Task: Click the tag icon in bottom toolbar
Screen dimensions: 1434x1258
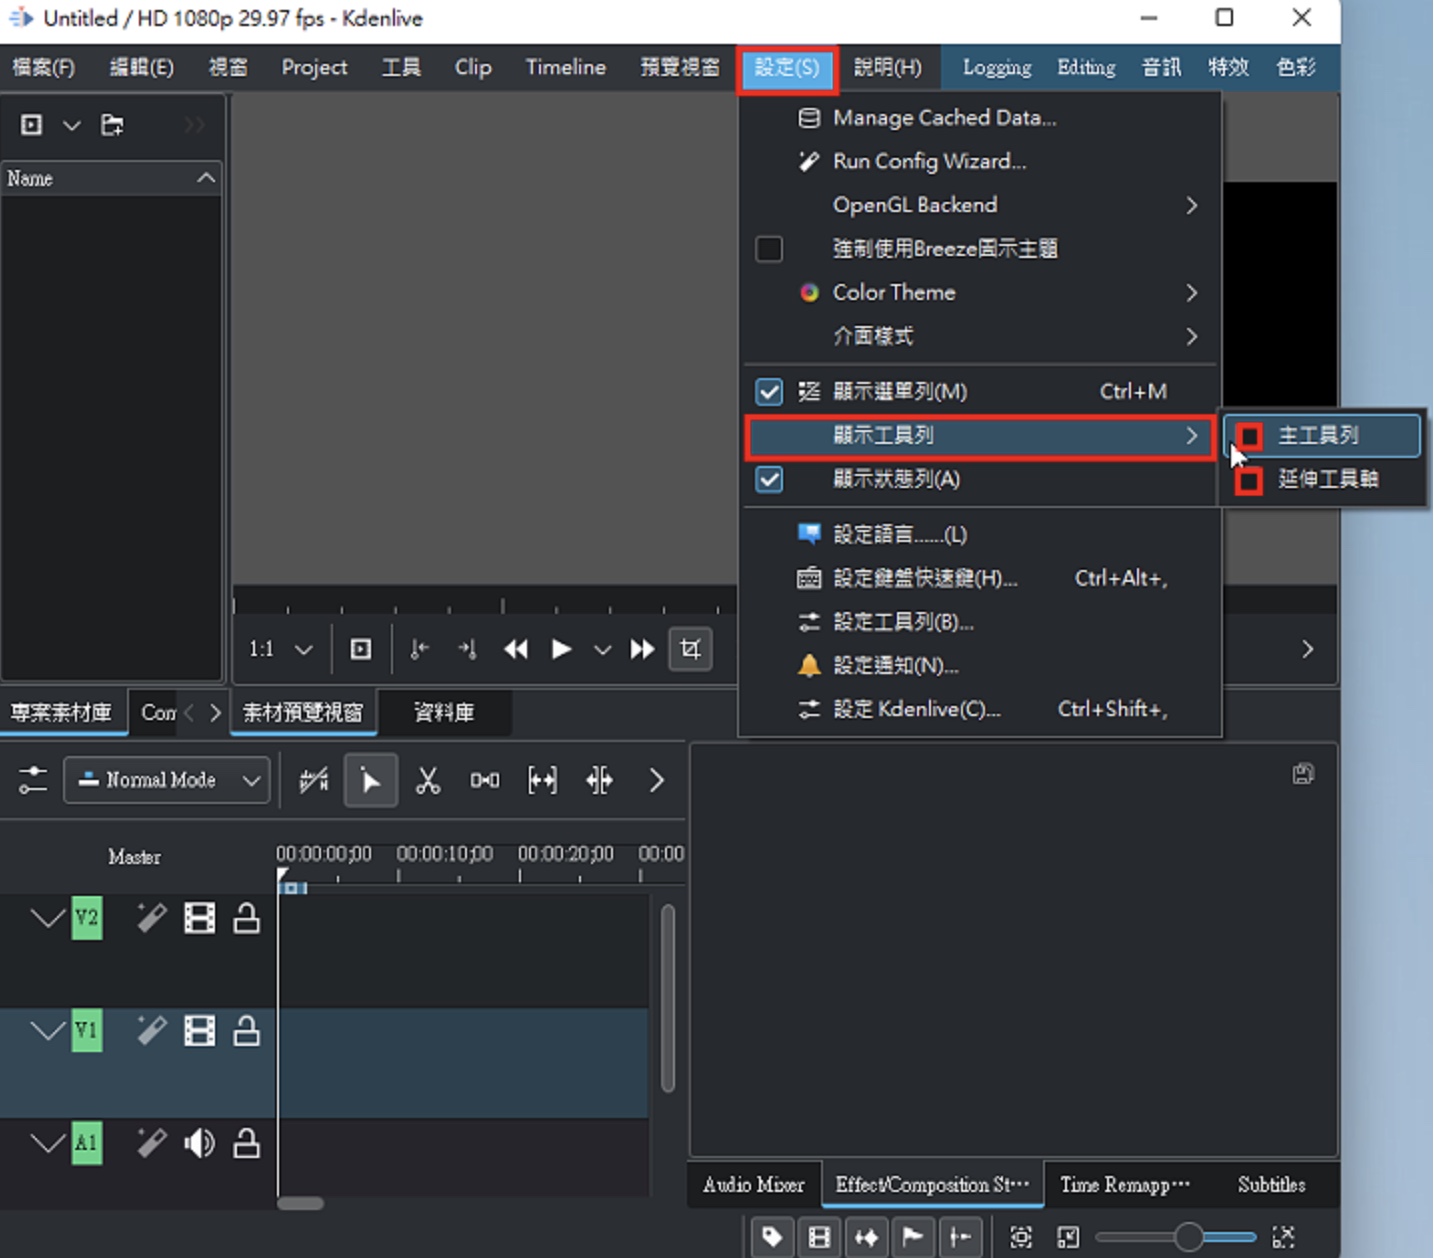Action: 772,1237
